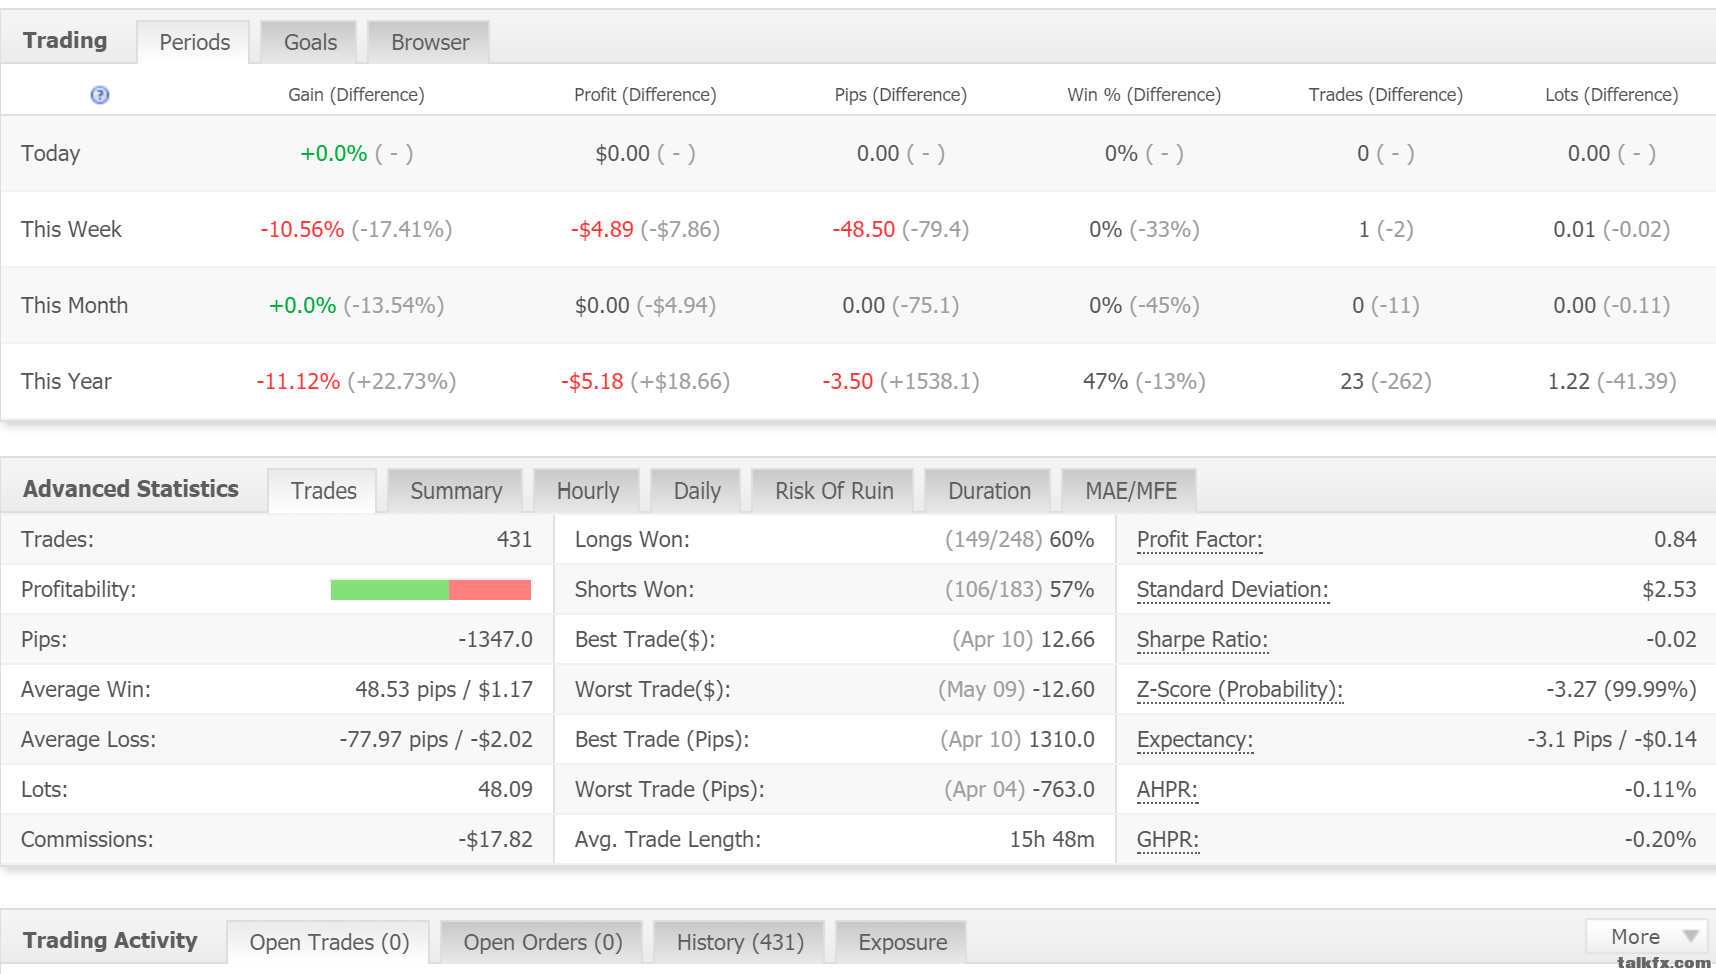Screen dimensions: 1716x974
Task: Click the Sharpe Ratio link
Action: [1202, 640]
